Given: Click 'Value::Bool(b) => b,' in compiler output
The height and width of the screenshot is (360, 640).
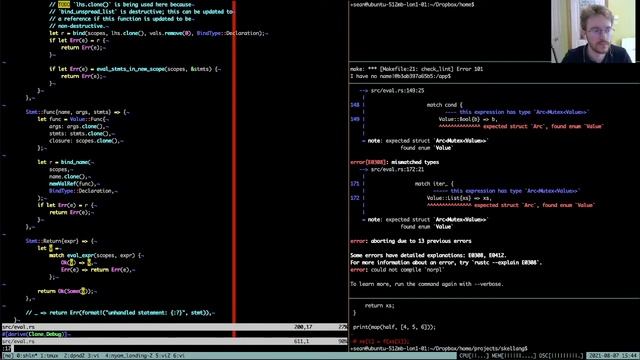Looking at the screenshot, I should (468, 119).
